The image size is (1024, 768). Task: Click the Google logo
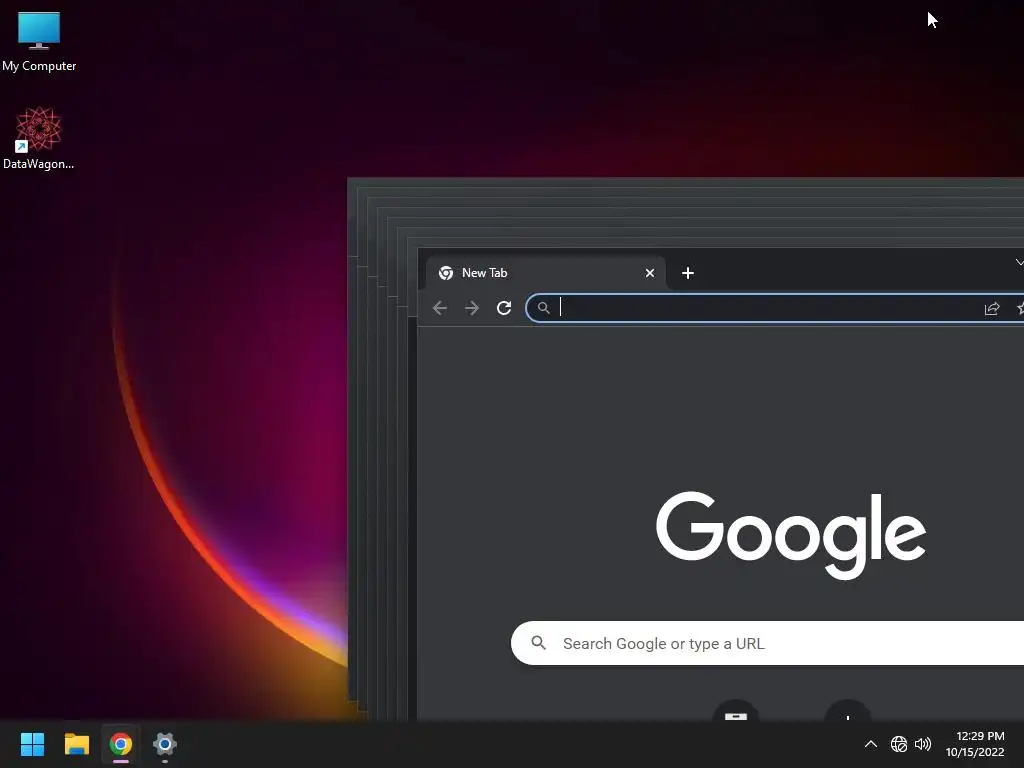pos(791,535)
